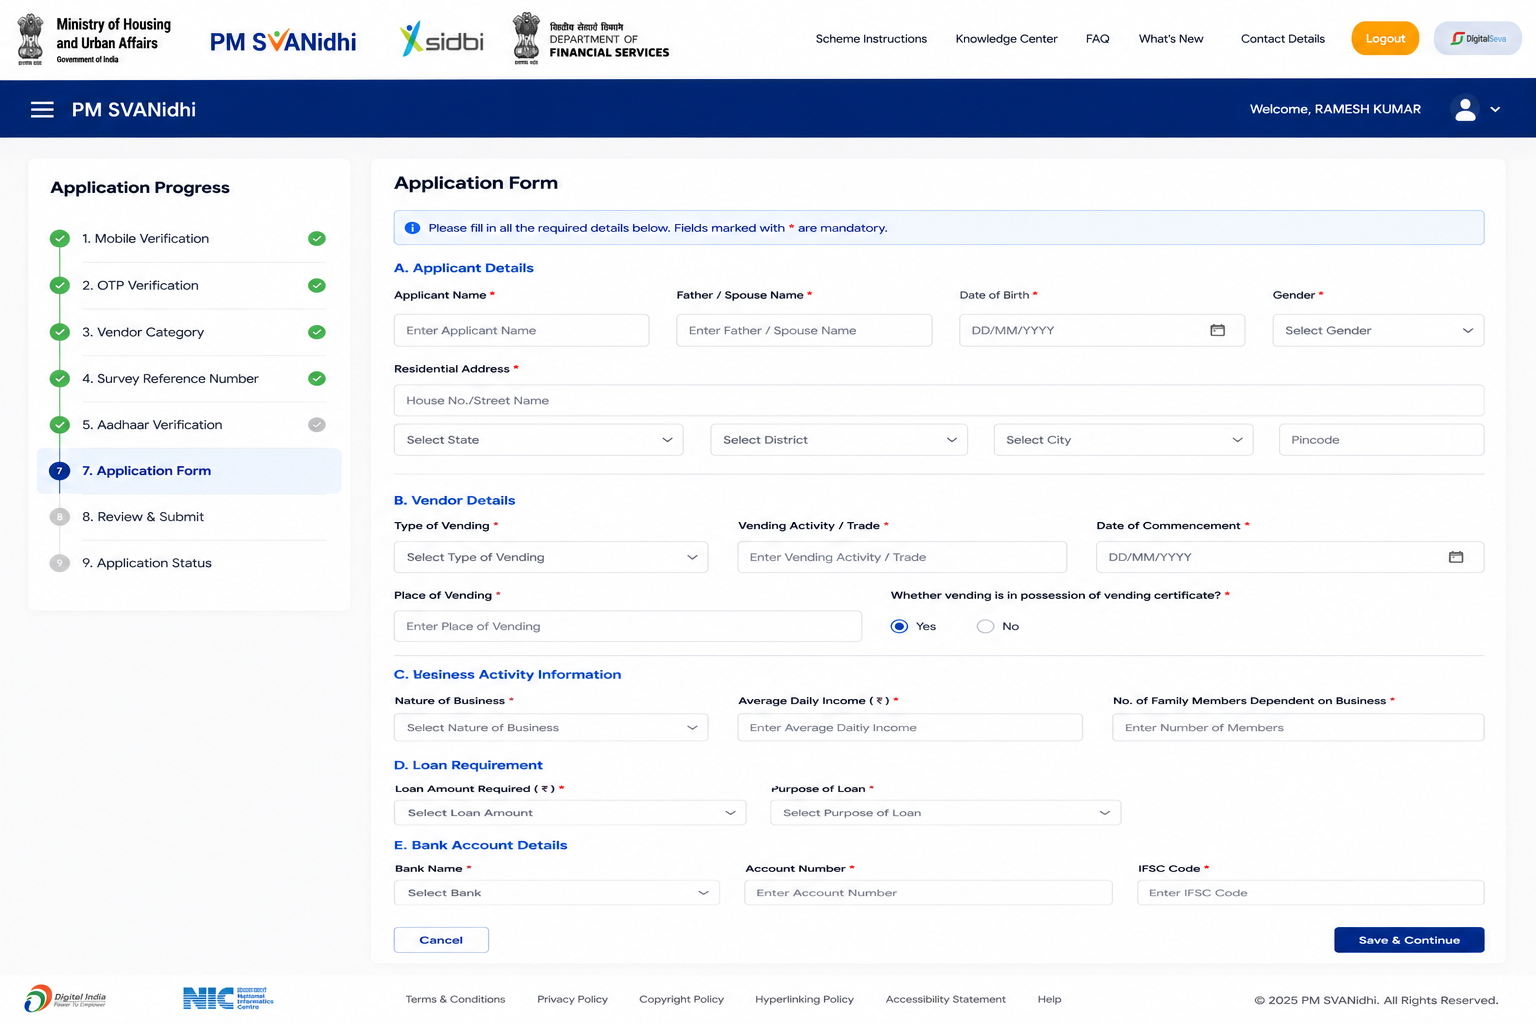Screen dimensions: 1536x1024
Task: Open Vendor Category step
Action: pos(143,332)
